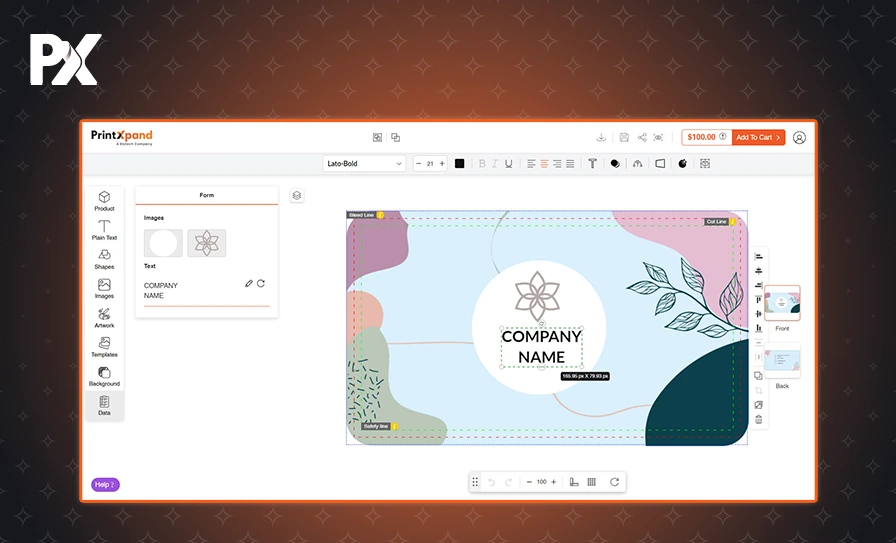
Task: Click the pencil edit icon for Company Name
Action: click(x=249, y=284)
